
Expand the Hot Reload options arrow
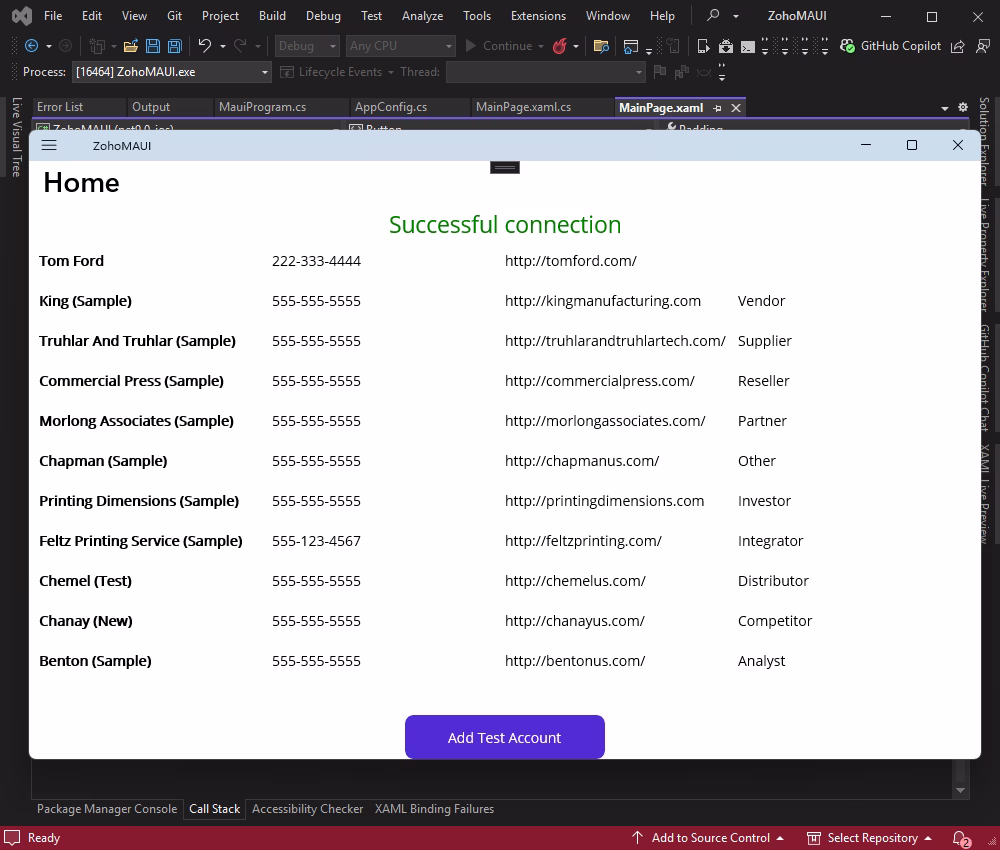(576, 47)
